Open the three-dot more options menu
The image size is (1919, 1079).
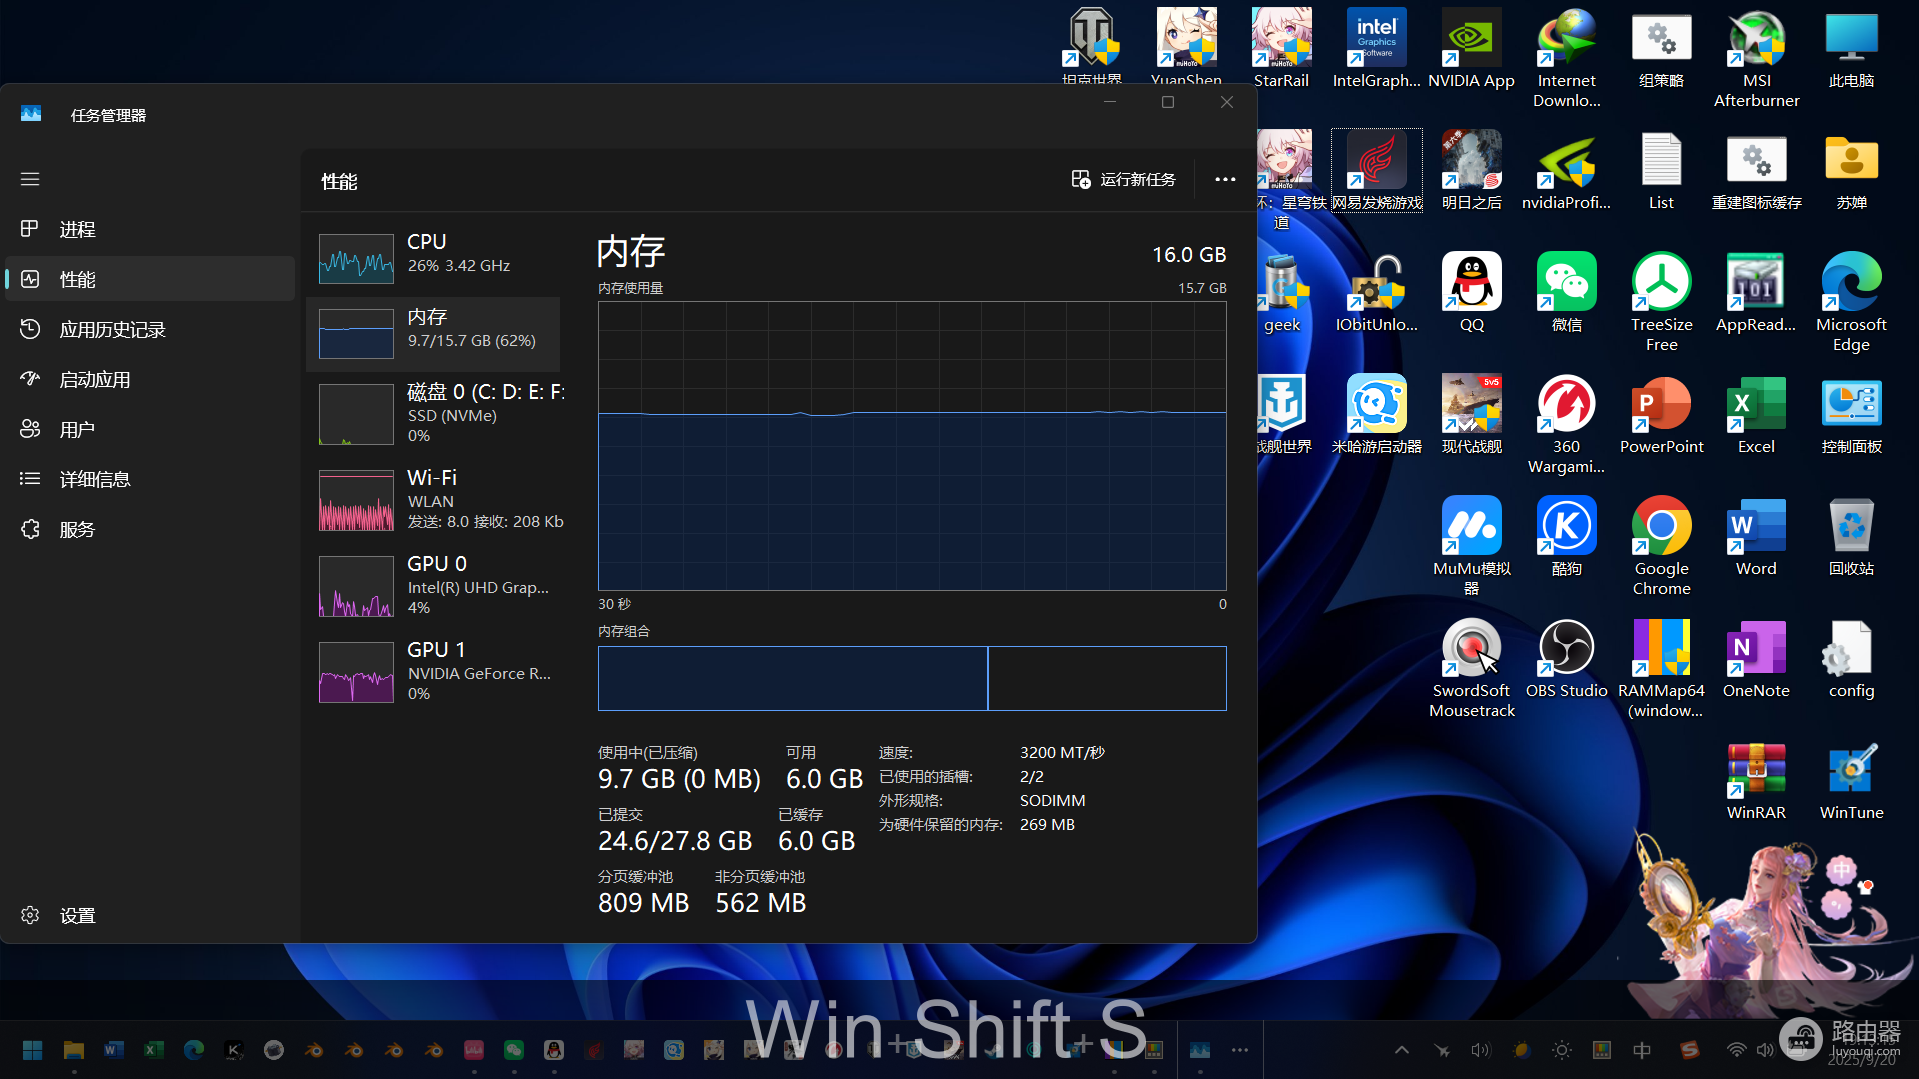(x=1225, y=179)
